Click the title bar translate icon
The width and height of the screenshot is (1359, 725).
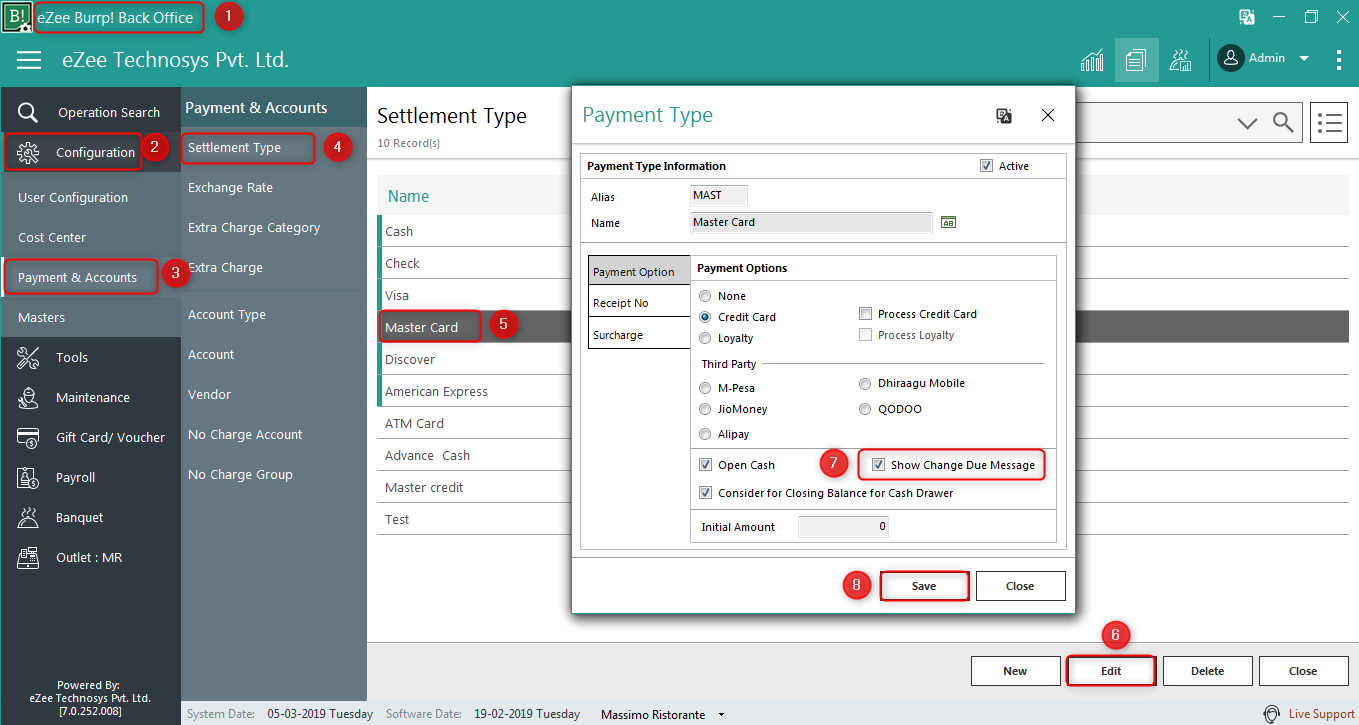1247,17
